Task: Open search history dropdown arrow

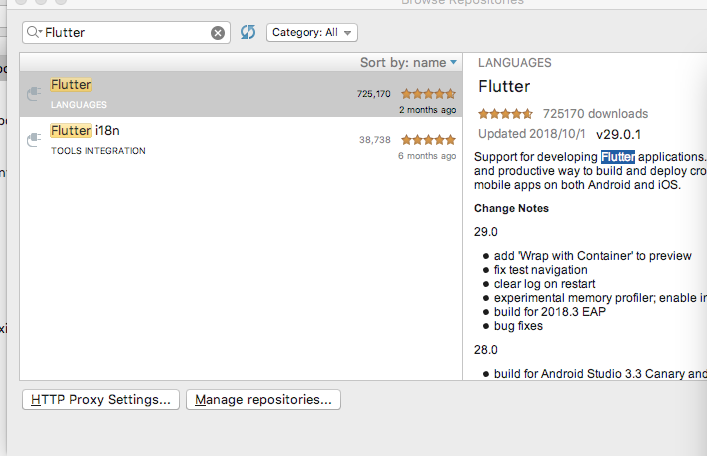Action: coord(41,31)
